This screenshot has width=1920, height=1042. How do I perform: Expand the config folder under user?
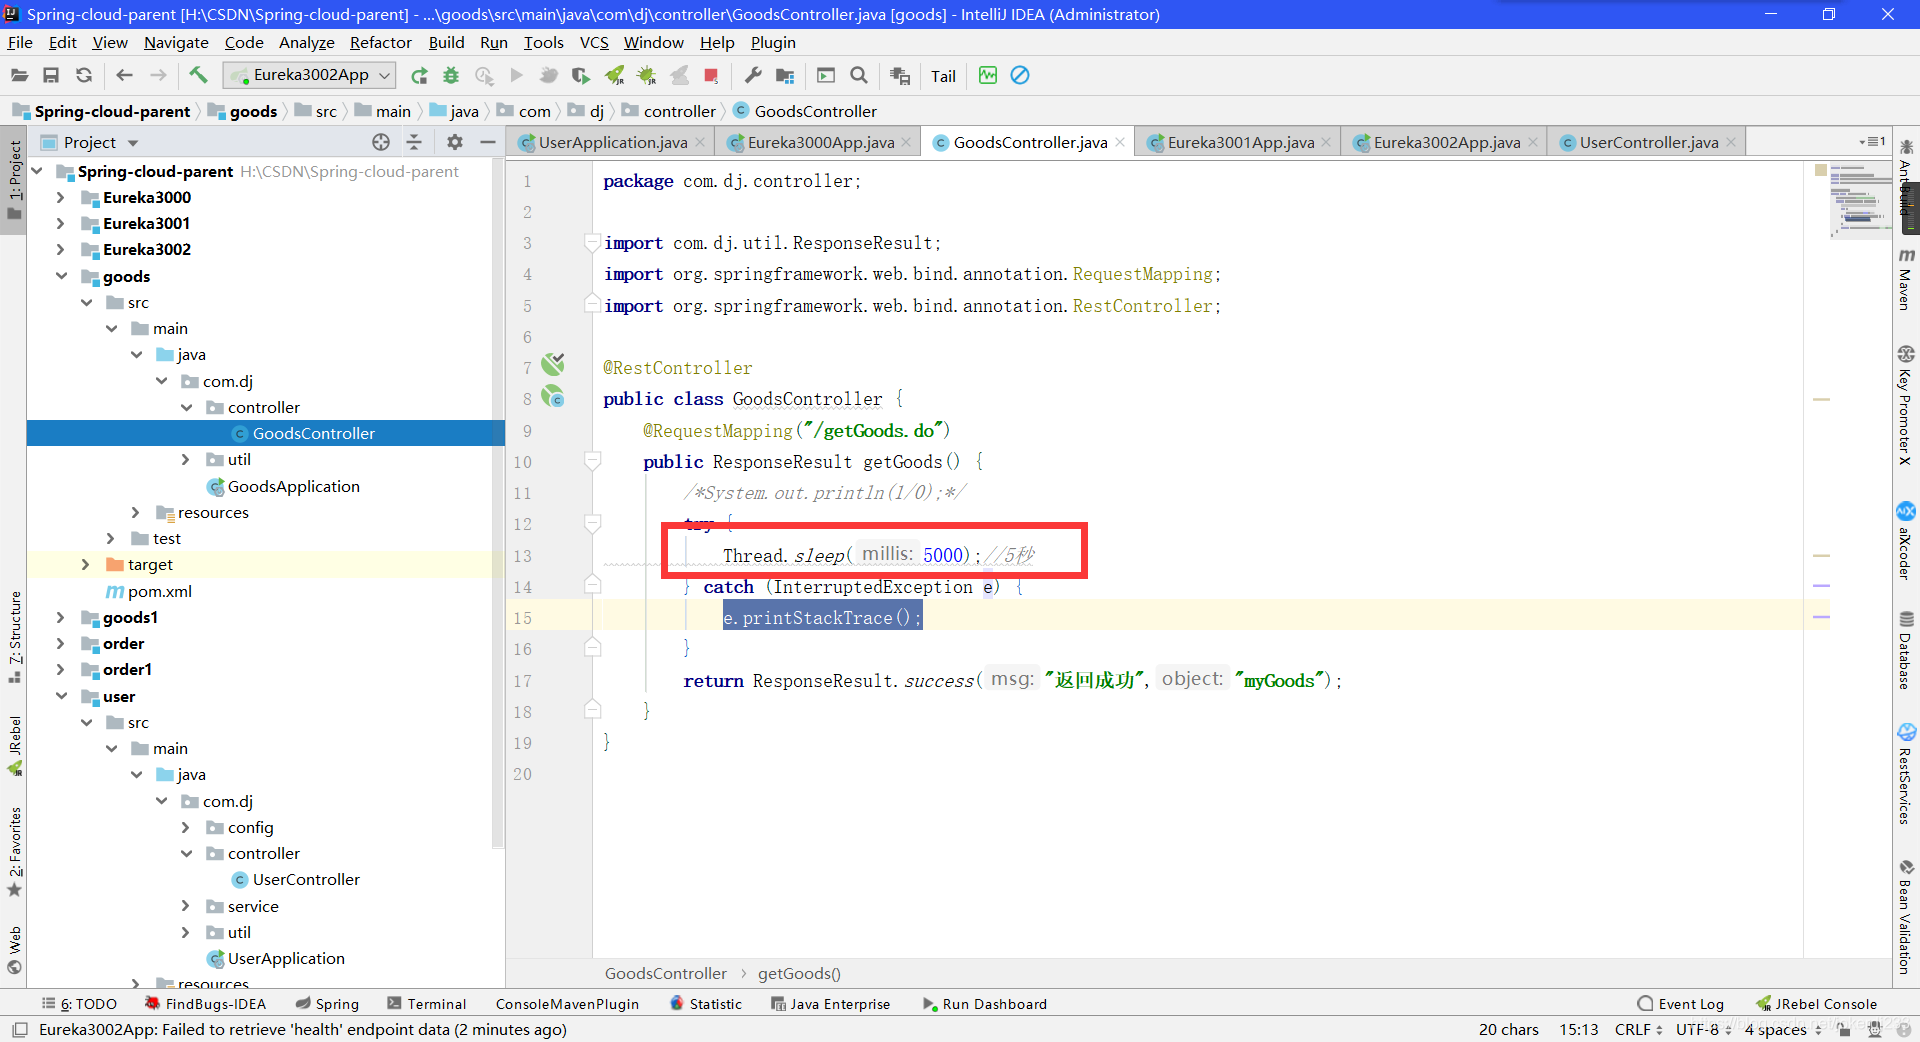tap(186, 827)
